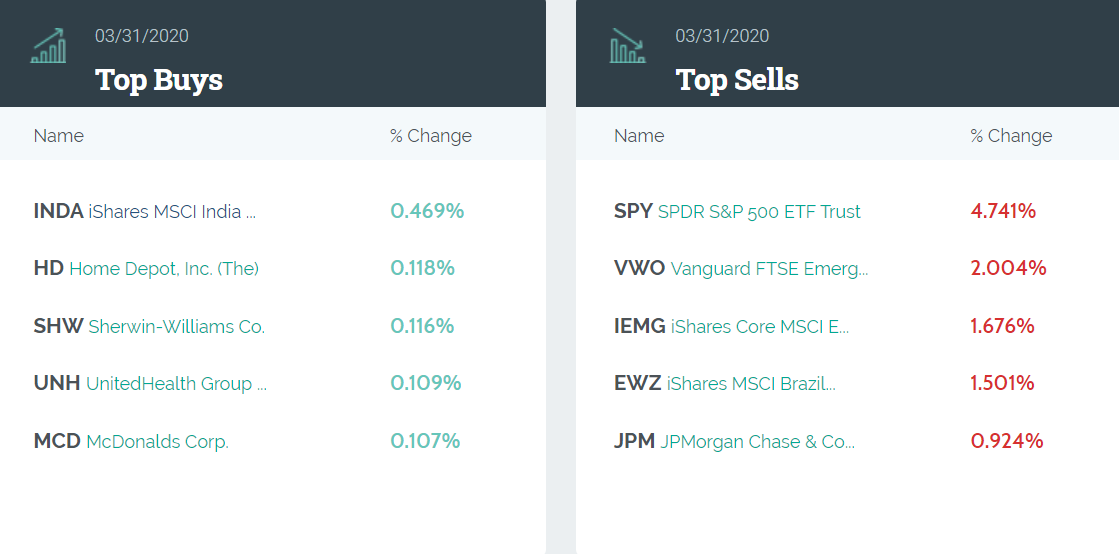
Task: Select the 0.469% change value for INDA
Action: pyautogui.click(x=427, y=212)
